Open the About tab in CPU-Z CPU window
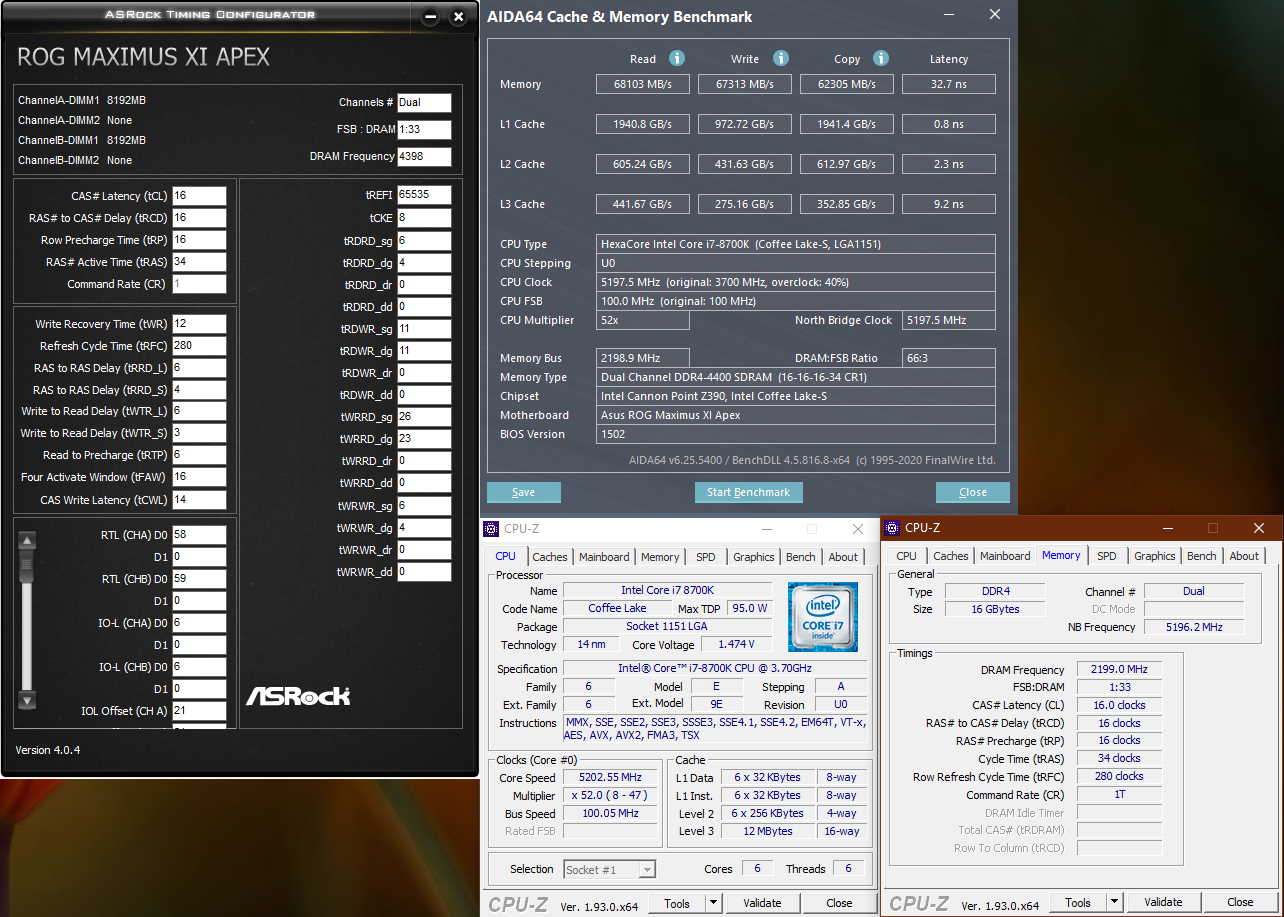 843,557
